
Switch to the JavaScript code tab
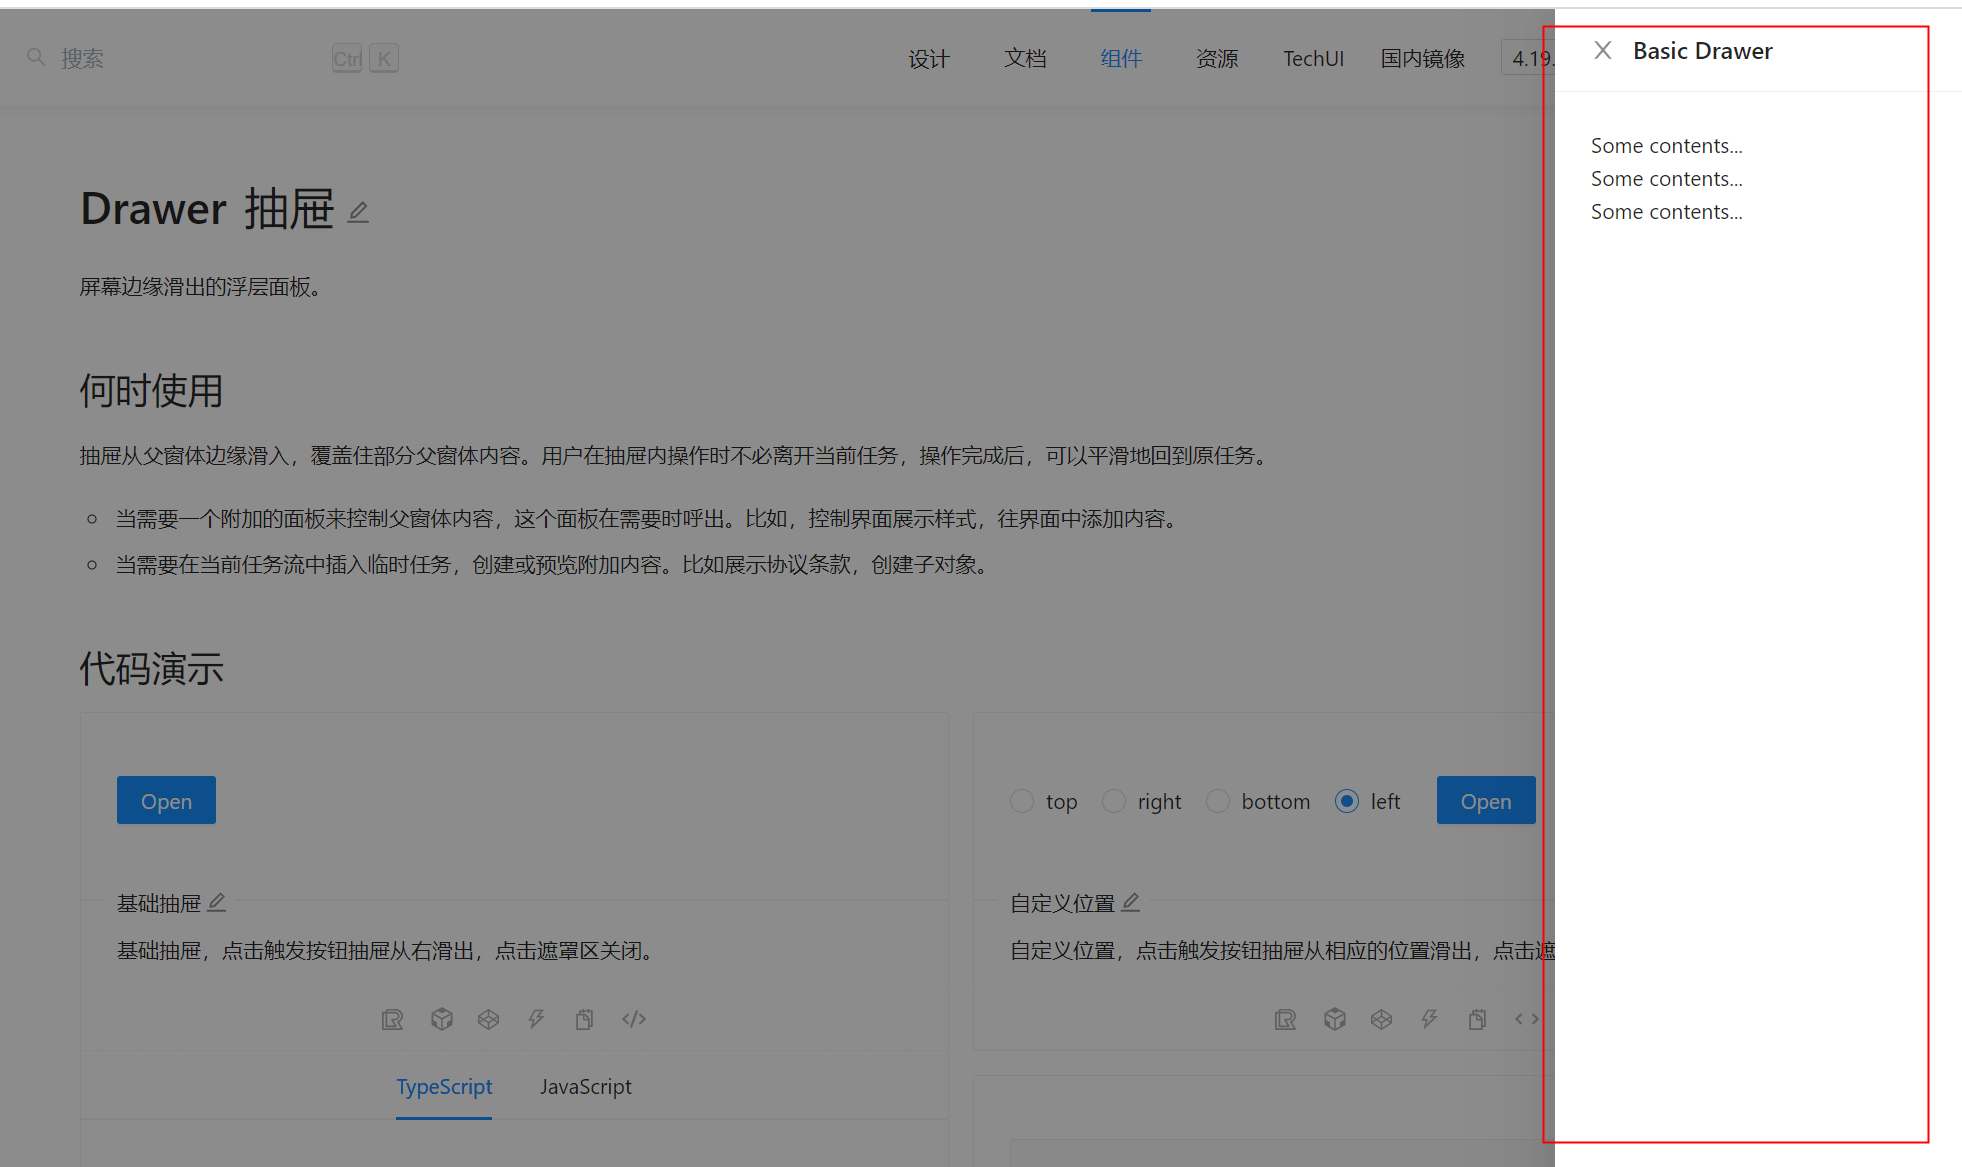coord(585,1087)
